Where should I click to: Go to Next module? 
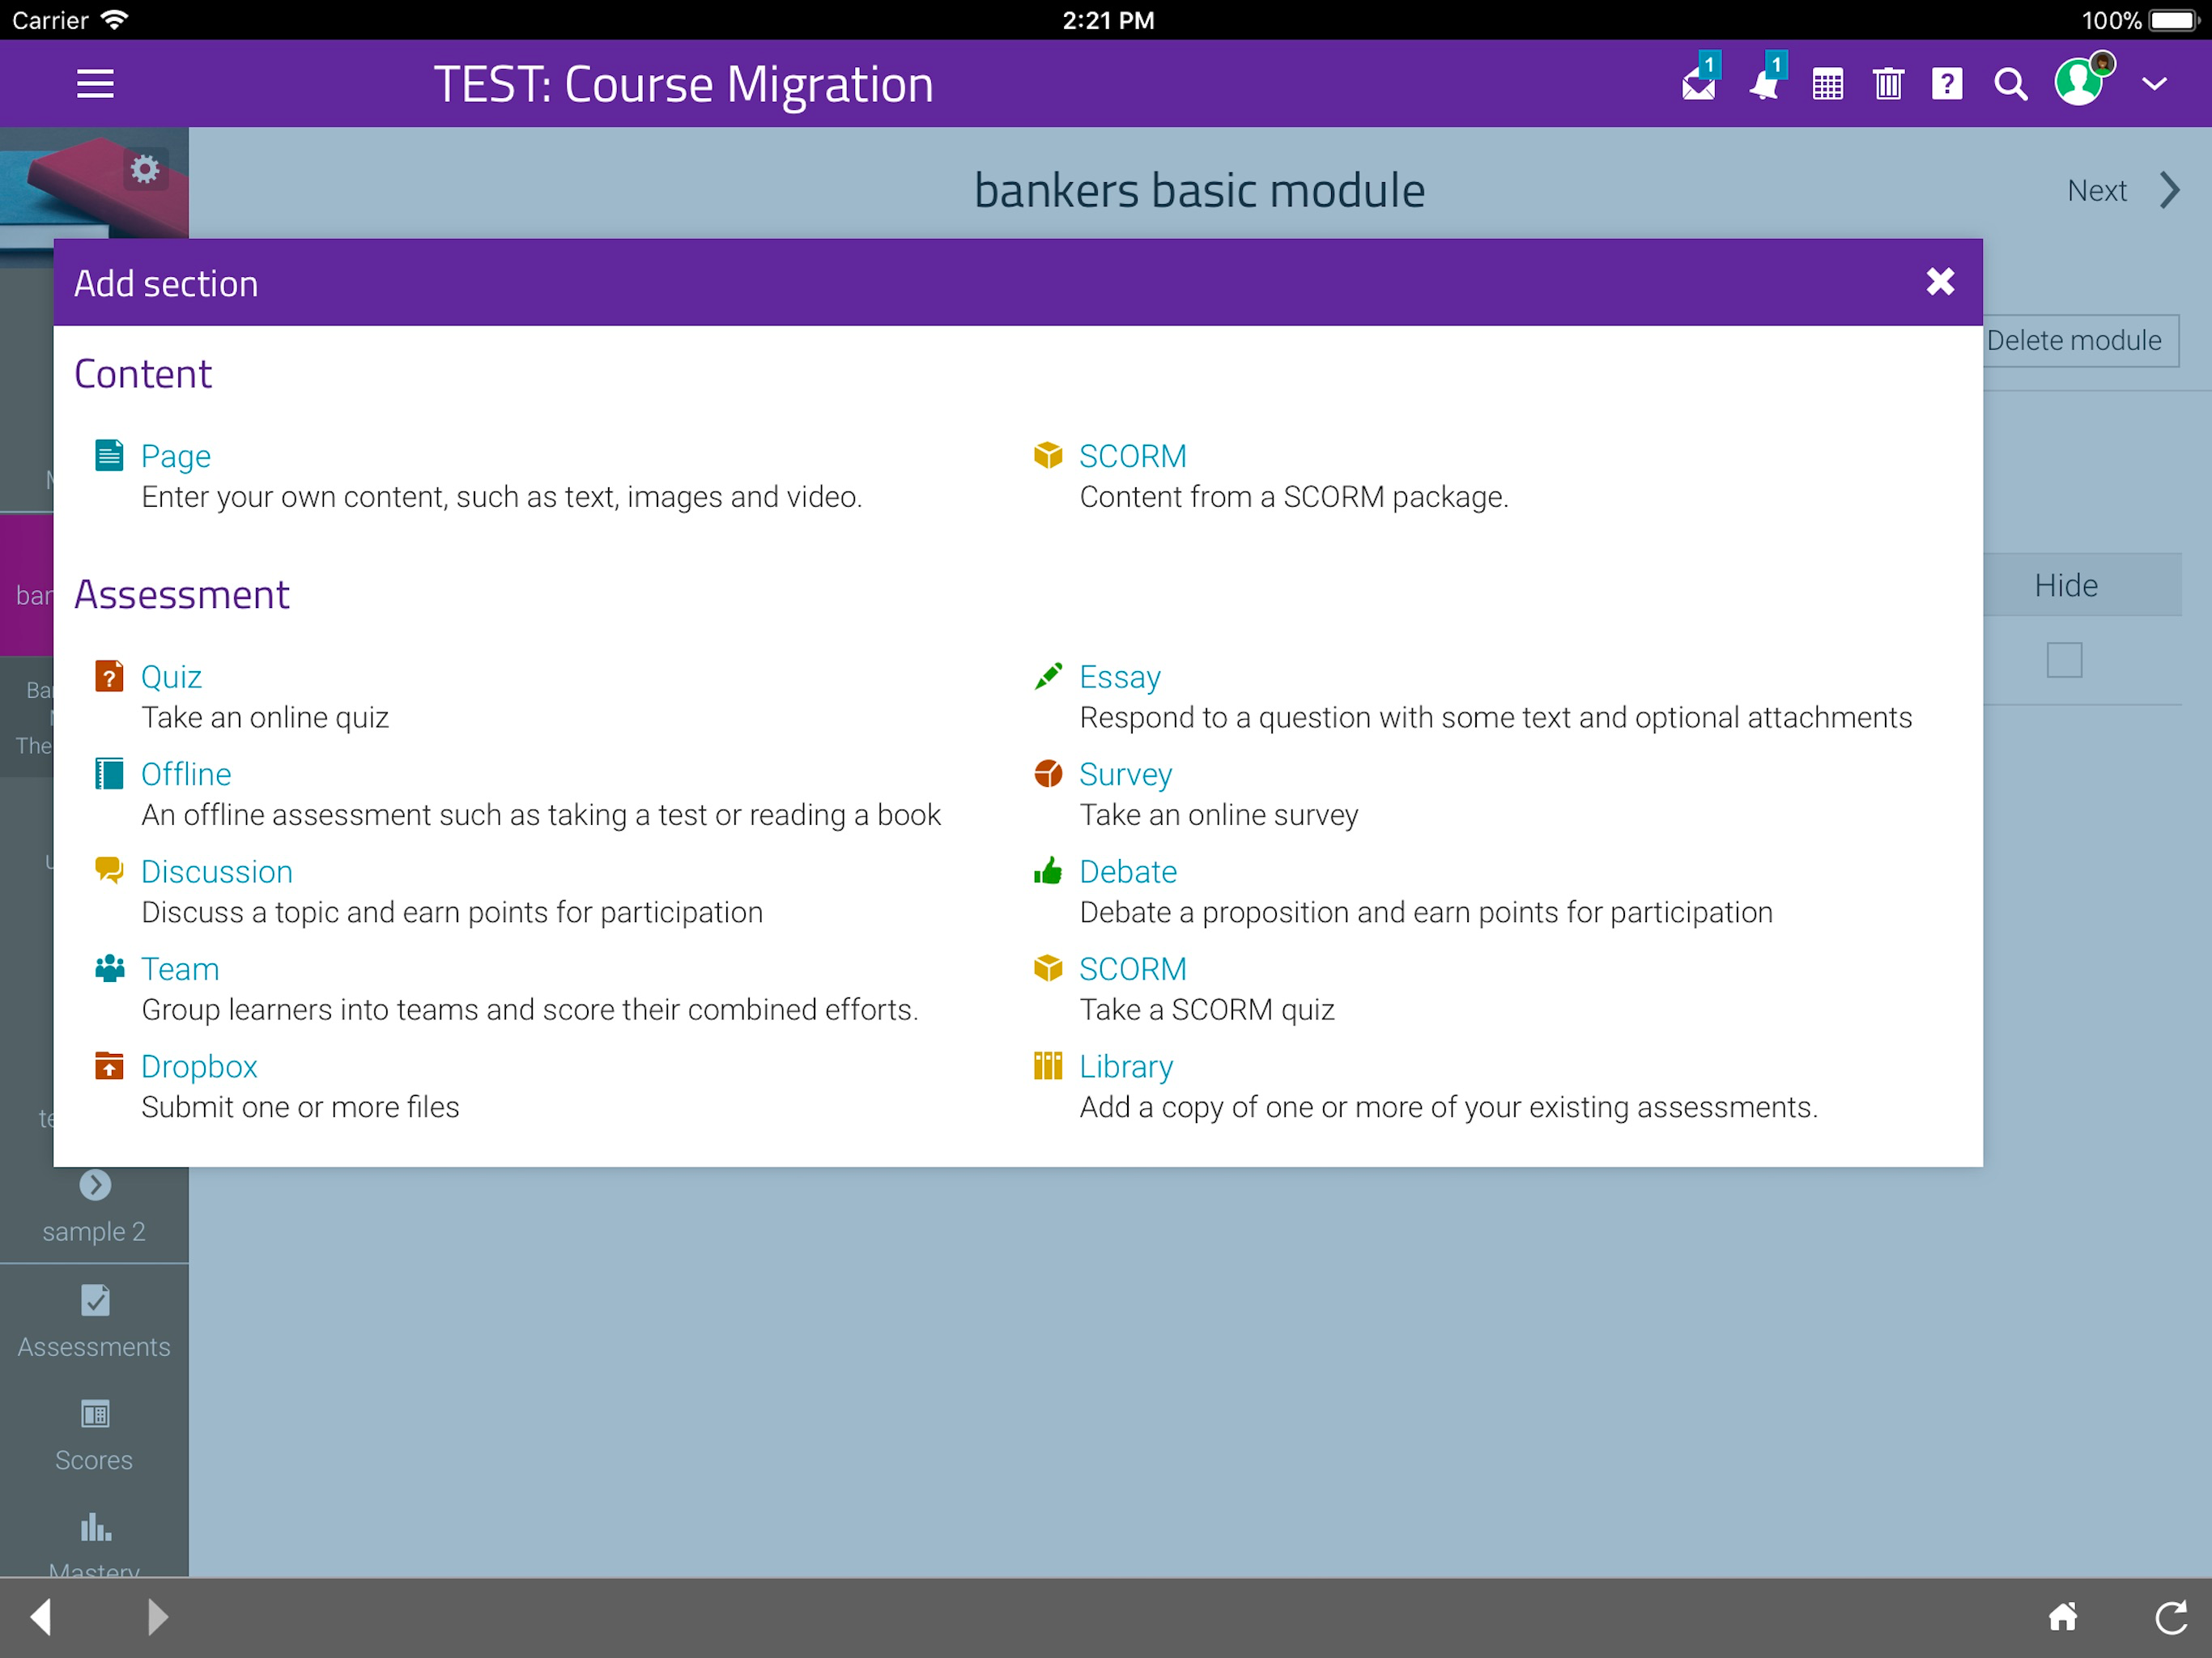2097,190
